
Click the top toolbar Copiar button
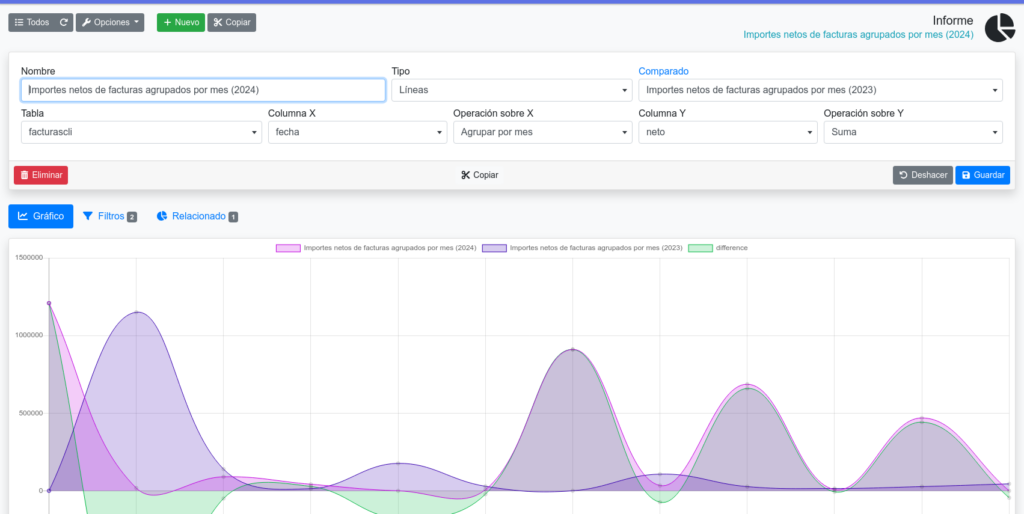(x=232, y=22)
